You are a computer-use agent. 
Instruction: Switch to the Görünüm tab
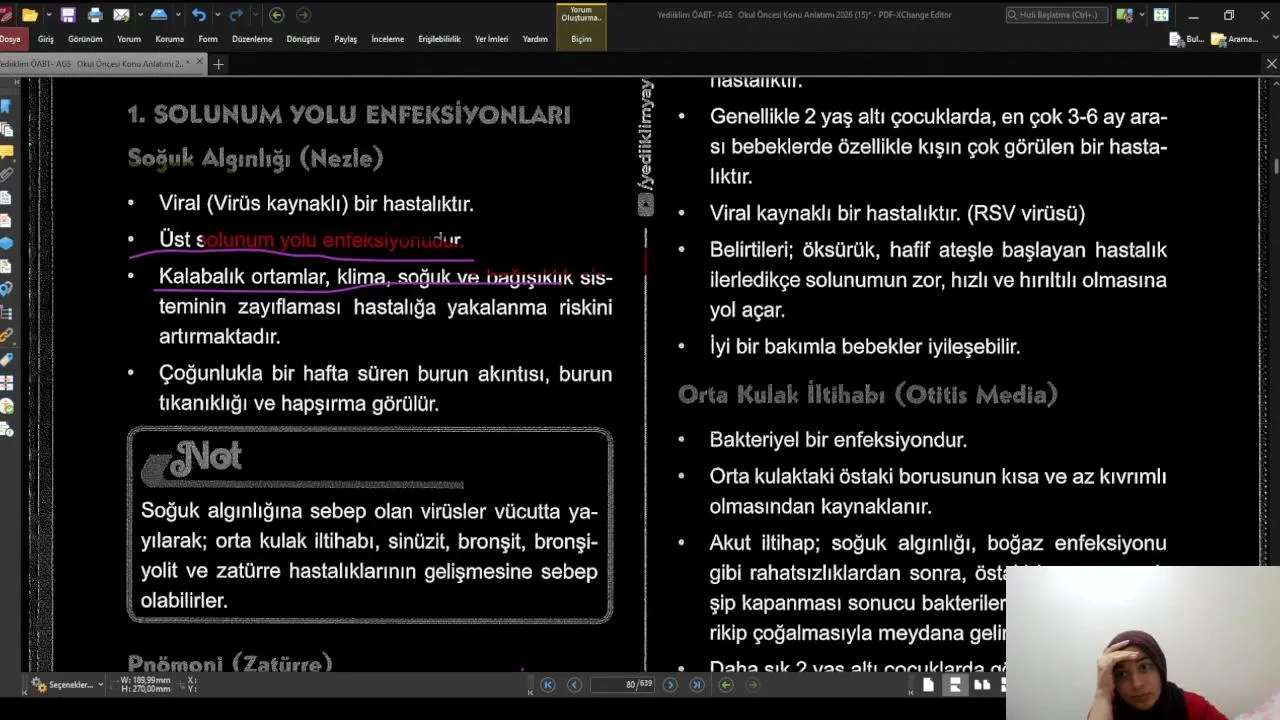pyautogui.click(x=85, y=39)
